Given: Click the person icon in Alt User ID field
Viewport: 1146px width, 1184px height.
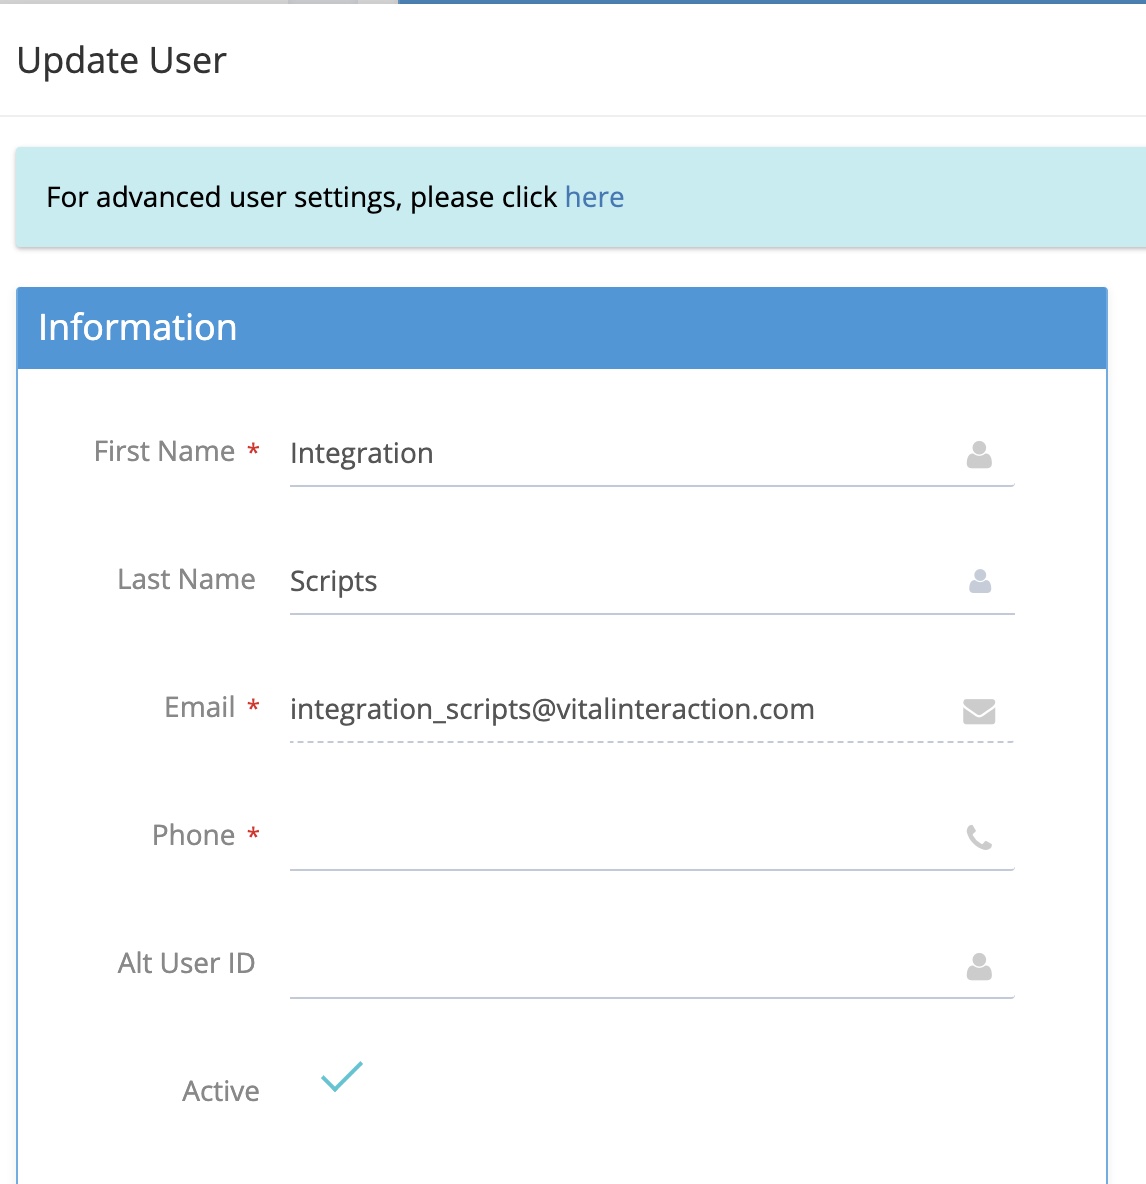Looking at the screenshot, I should [979, 966].
